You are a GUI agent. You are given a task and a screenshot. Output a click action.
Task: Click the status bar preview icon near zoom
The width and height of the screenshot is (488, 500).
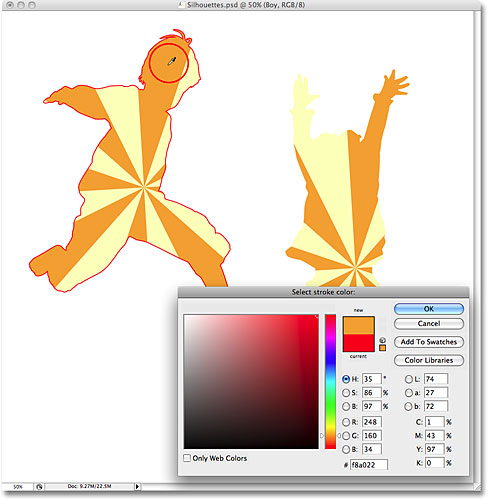coord(39,487)
